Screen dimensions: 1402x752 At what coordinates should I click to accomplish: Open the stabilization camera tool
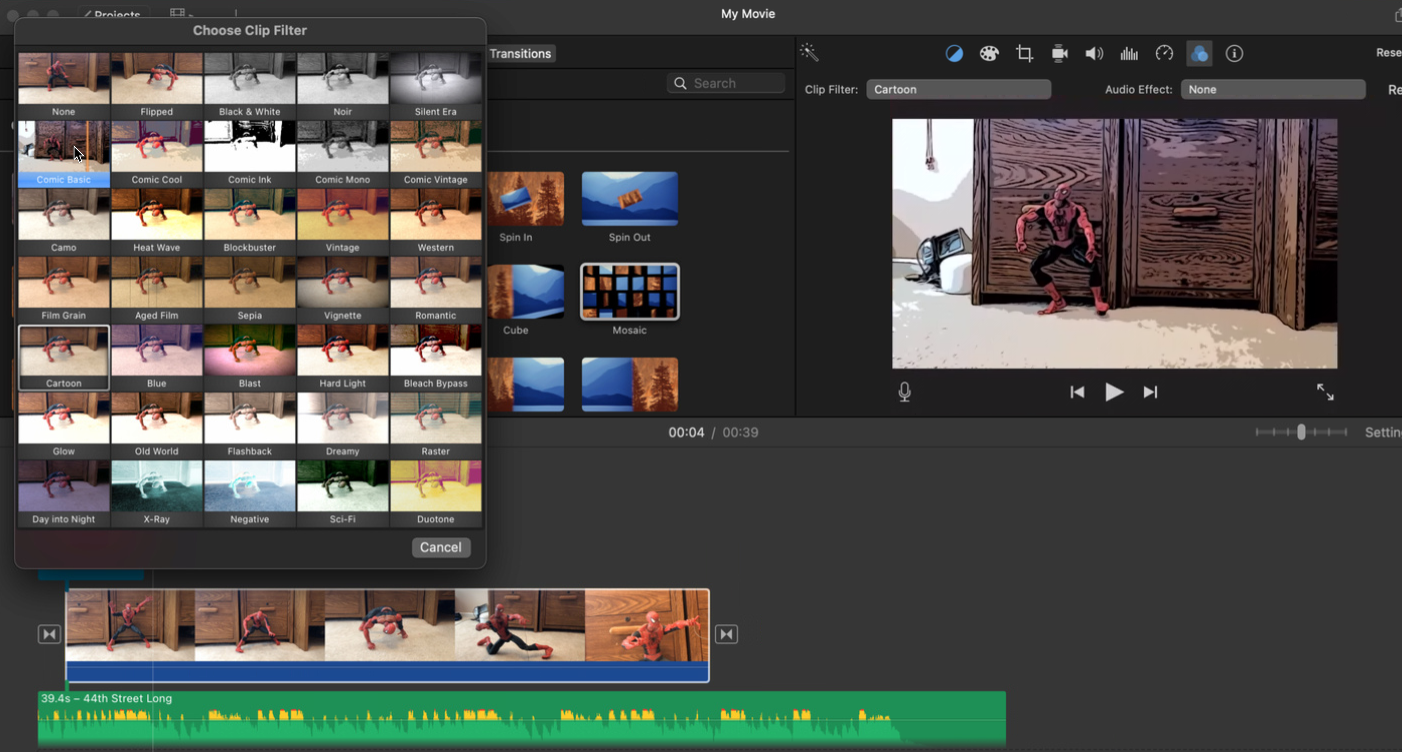point(1059,54)
